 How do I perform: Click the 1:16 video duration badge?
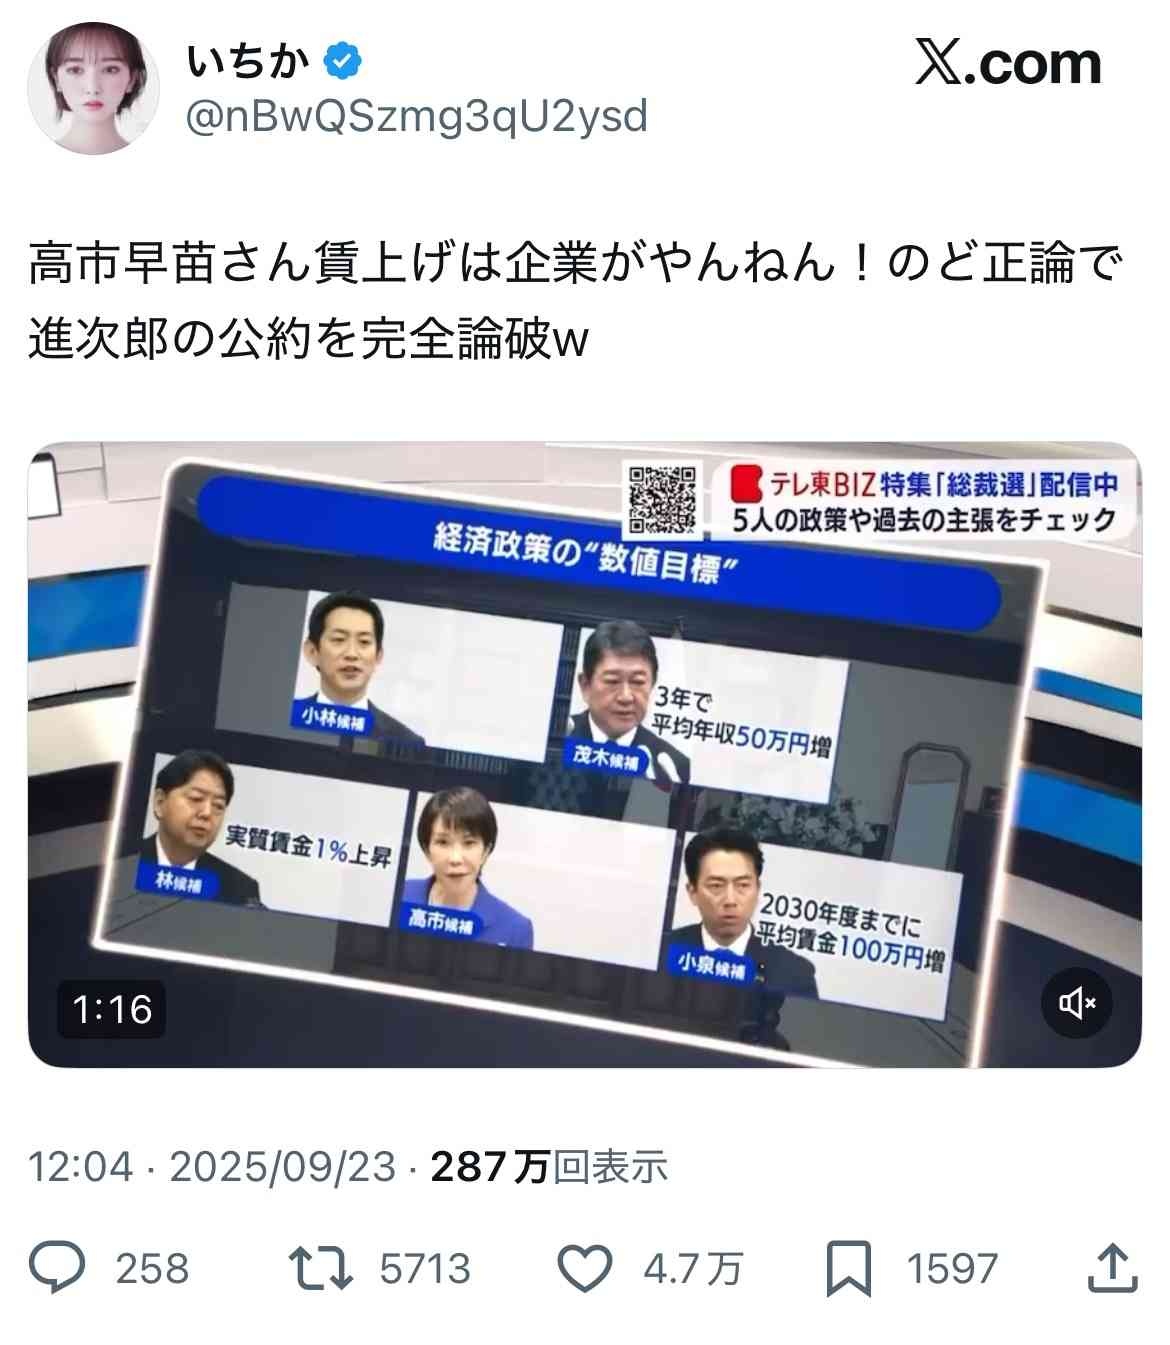pos(112,1008)
